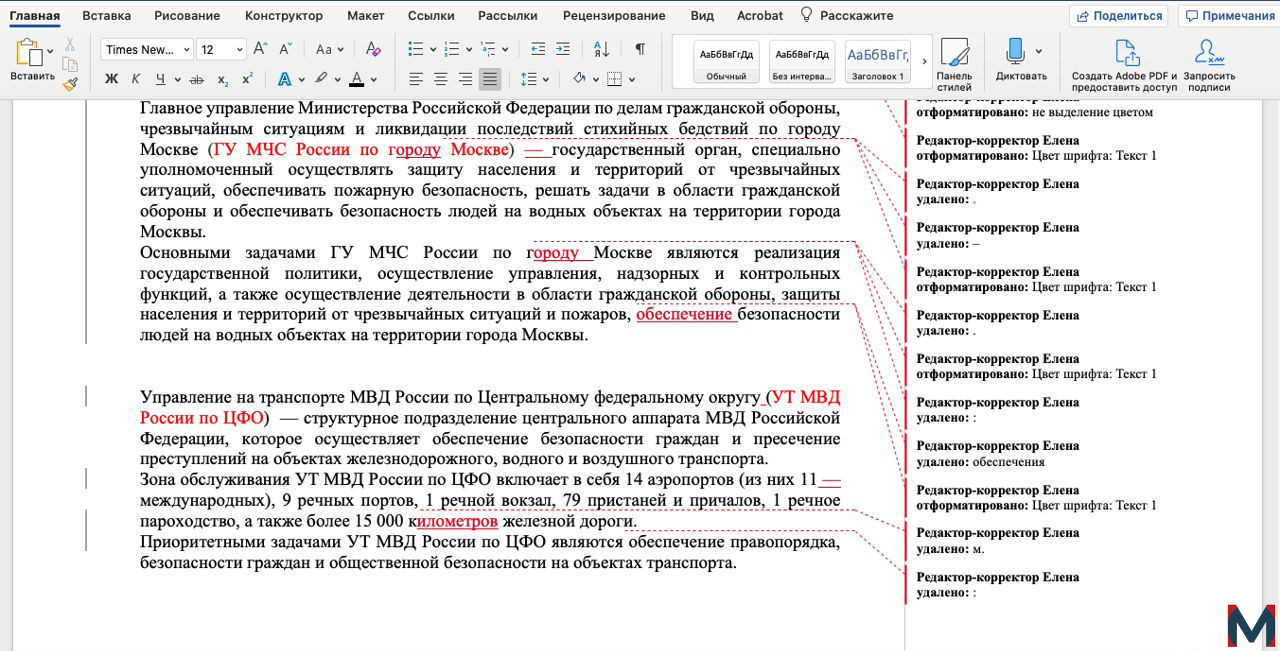The width and height of the screenshot is (1280, 651).
Task: Toggle justified text alignment
Action: point(490,80)
